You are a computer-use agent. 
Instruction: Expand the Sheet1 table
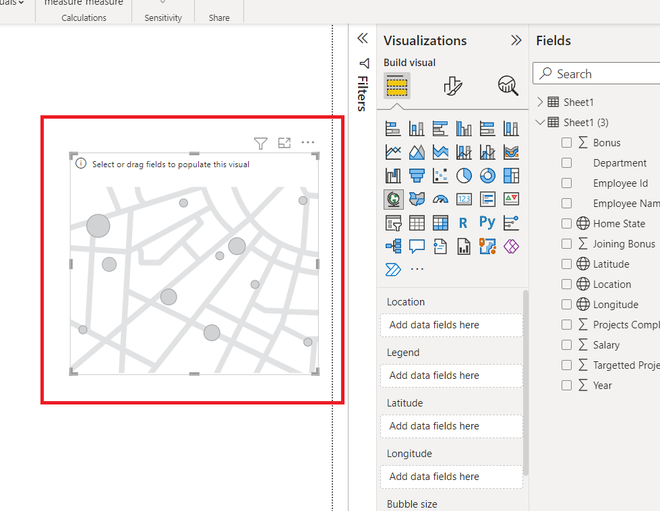(x=540, y=102)
